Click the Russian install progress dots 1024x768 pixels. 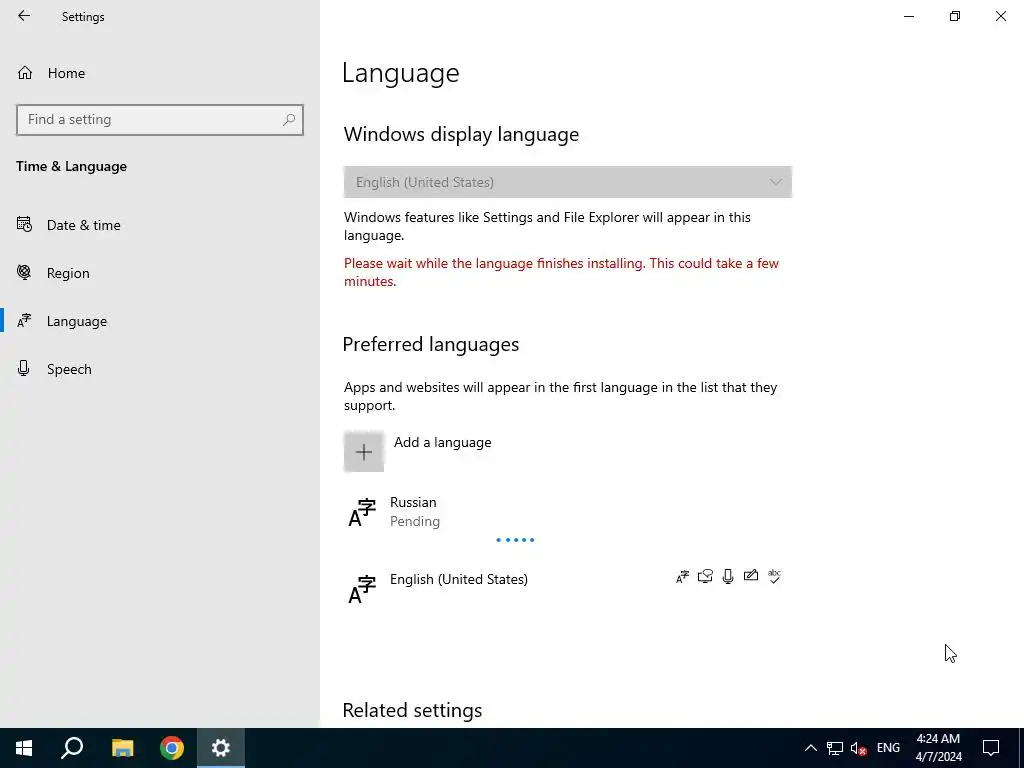pyautogui.click(x=515, y=540)
